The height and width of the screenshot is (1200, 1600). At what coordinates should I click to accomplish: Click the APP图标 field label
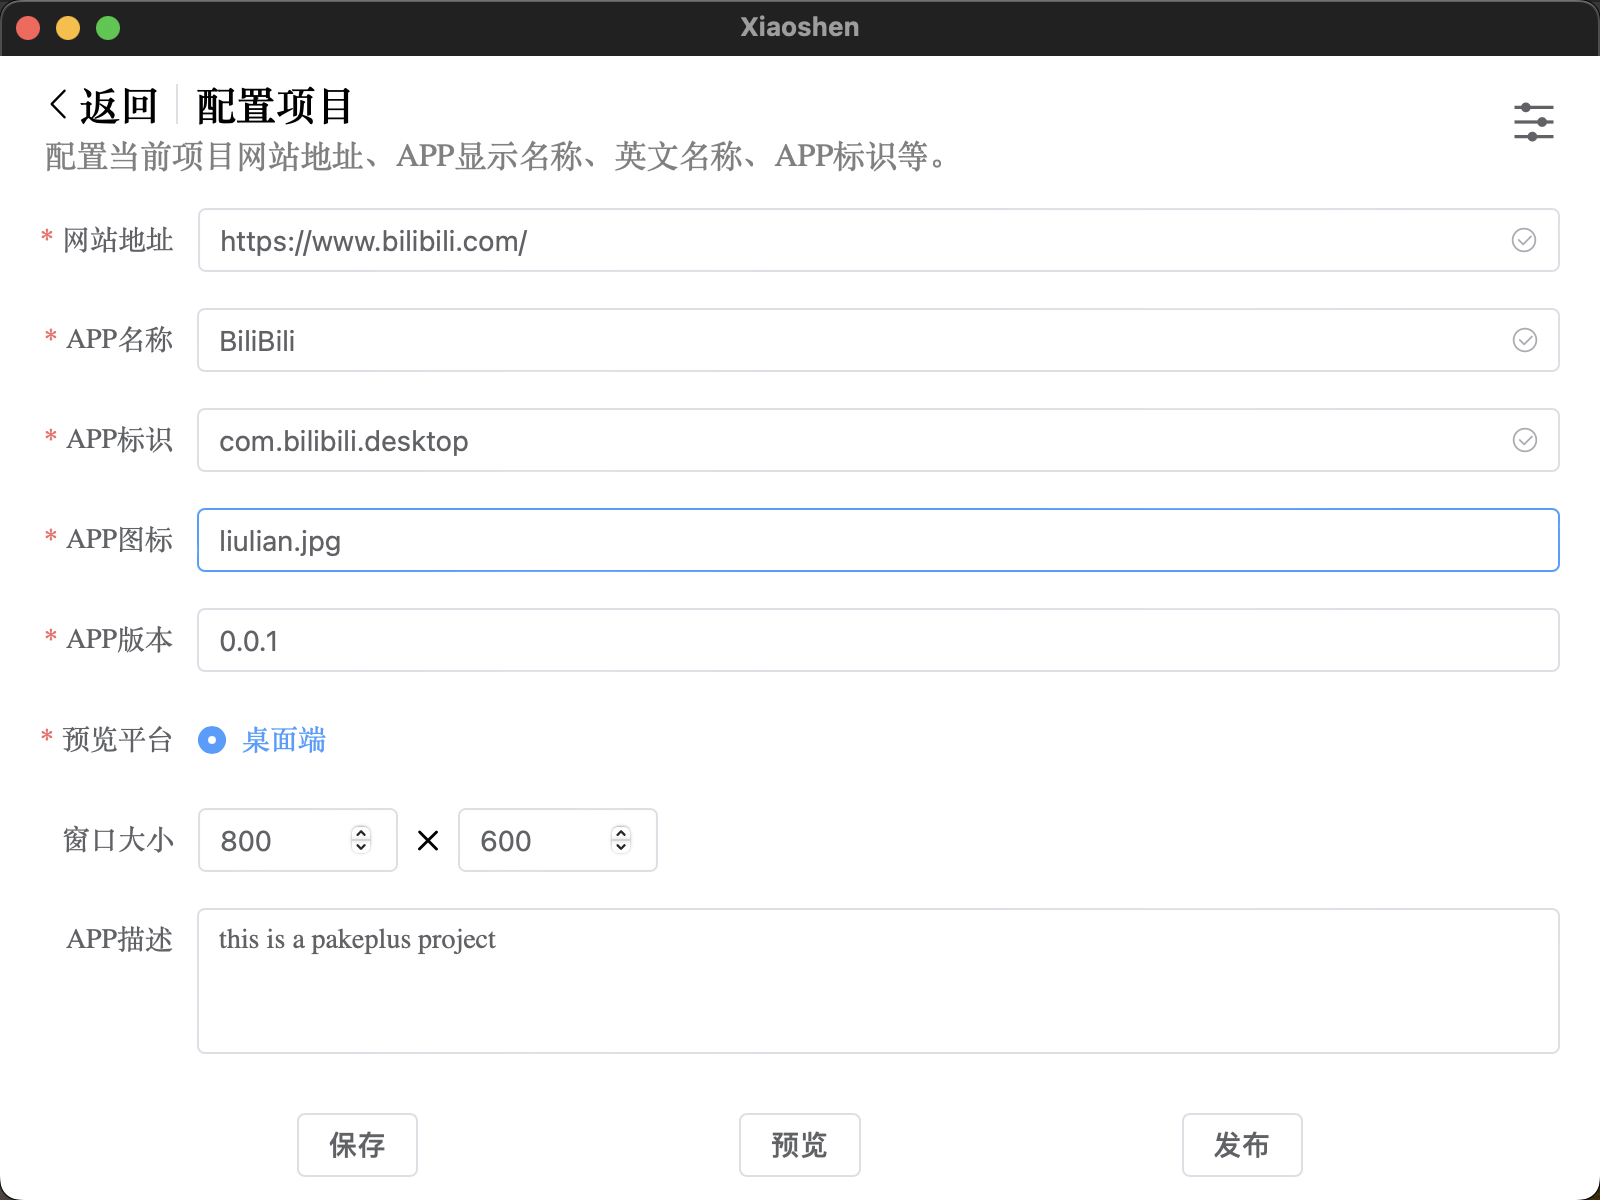(x=119, y=540)
